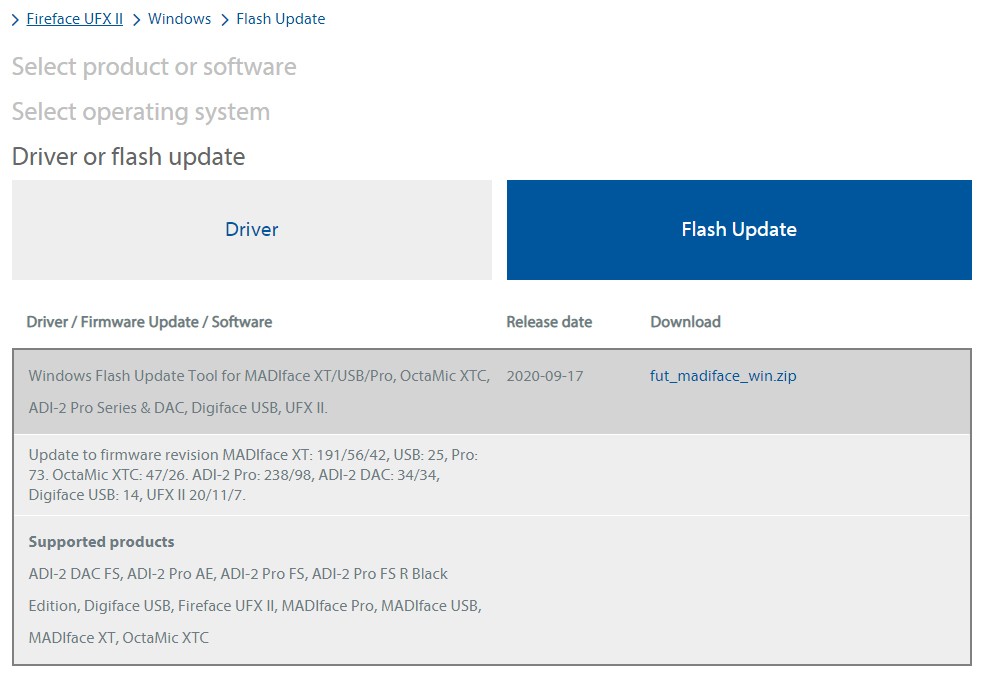
Task: Click the chevron before Fireface UFX II breadcrumb
Action: [15, 18]
